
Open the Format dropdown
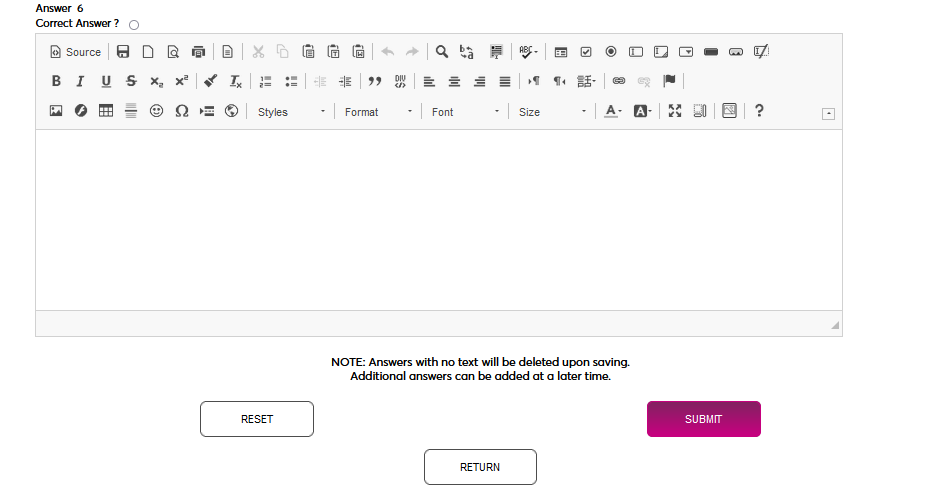(378, 112)
